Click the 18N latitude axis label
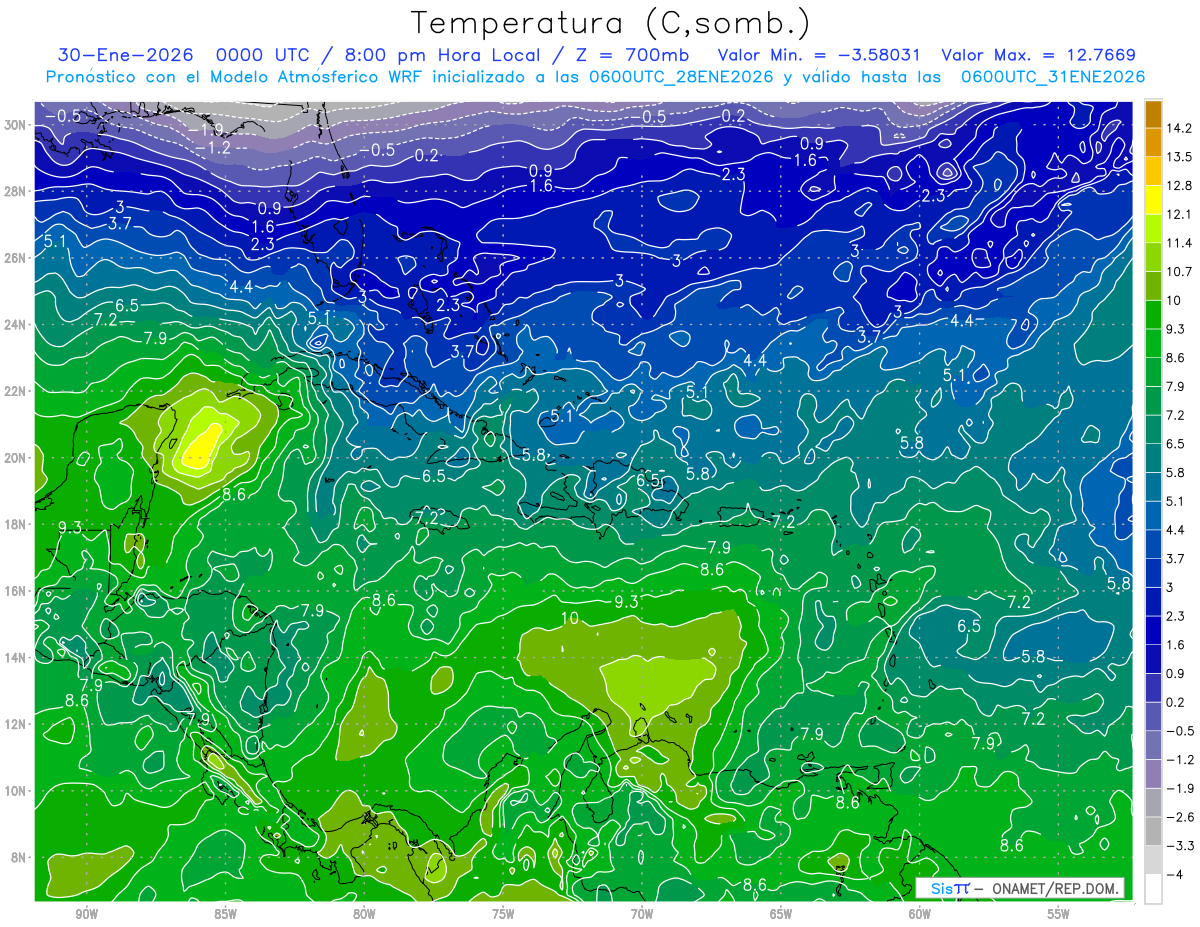The image size is (1200, 927). pos(16,524)
